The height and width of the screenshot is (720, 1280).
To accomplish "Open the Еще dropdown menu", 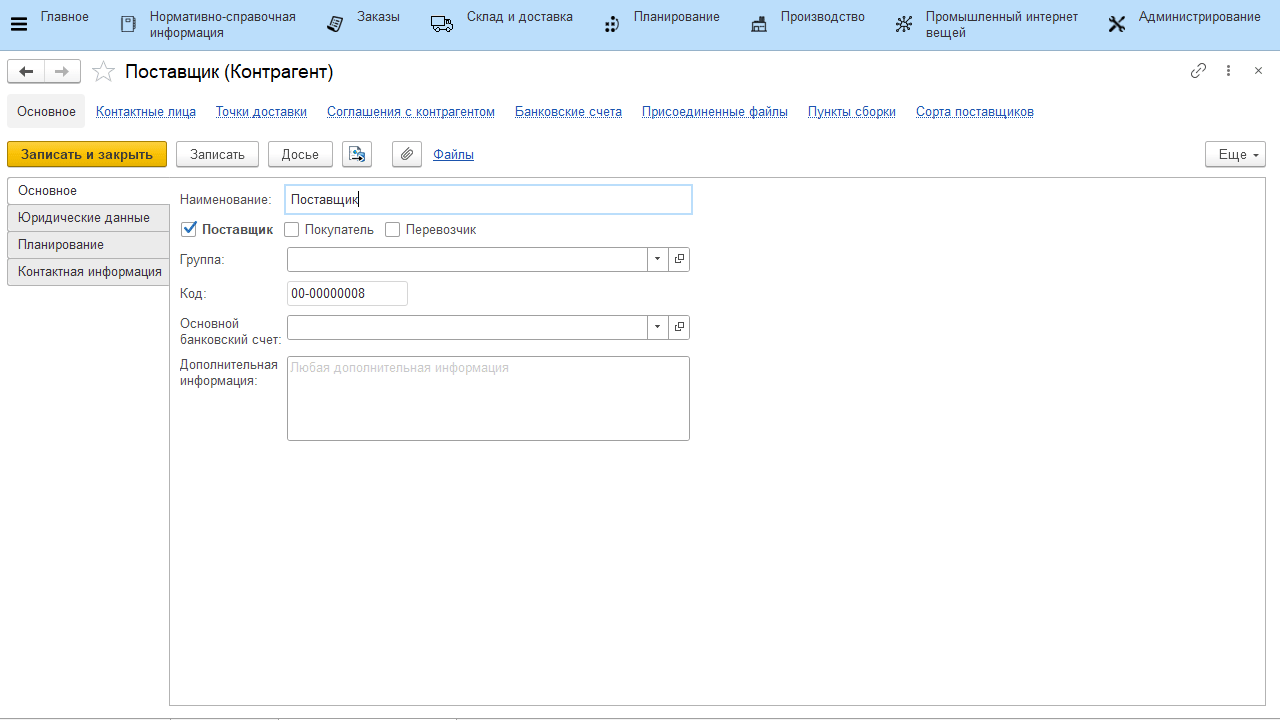I will click(1235, 154).
